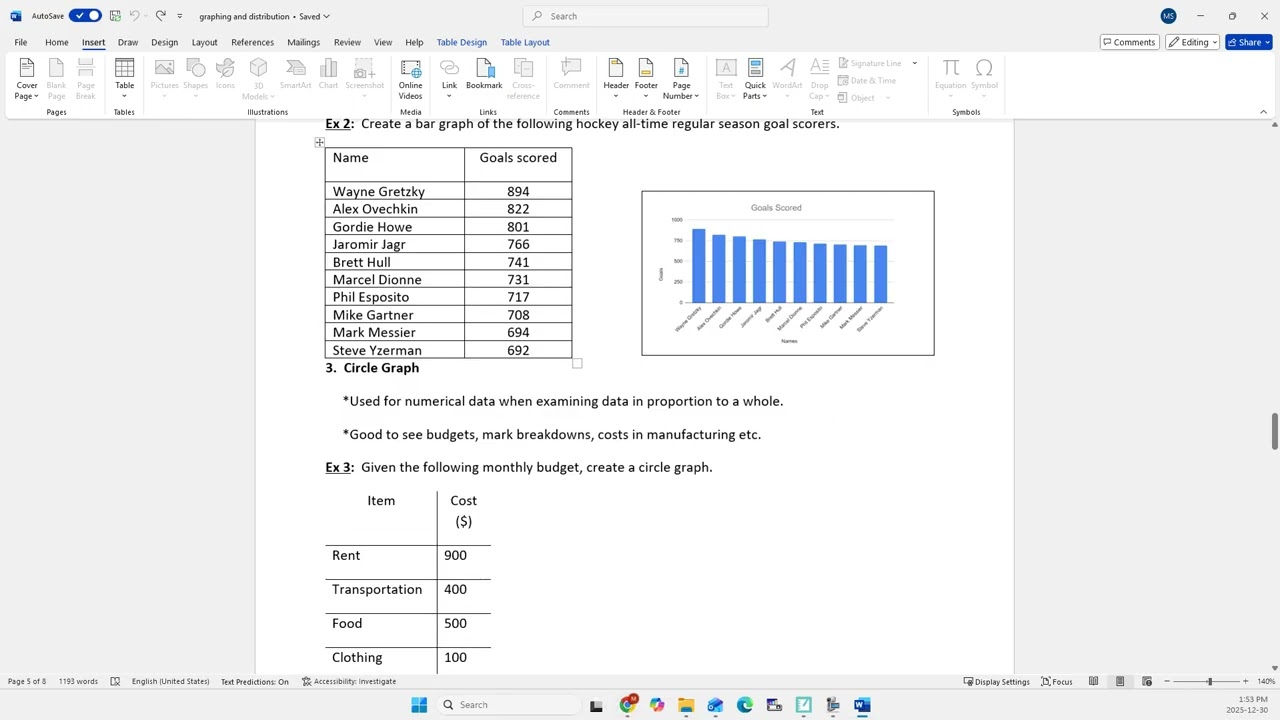Click the 140% zoom level
Screen dimensions: 1280x720
tap(1266, 681)
